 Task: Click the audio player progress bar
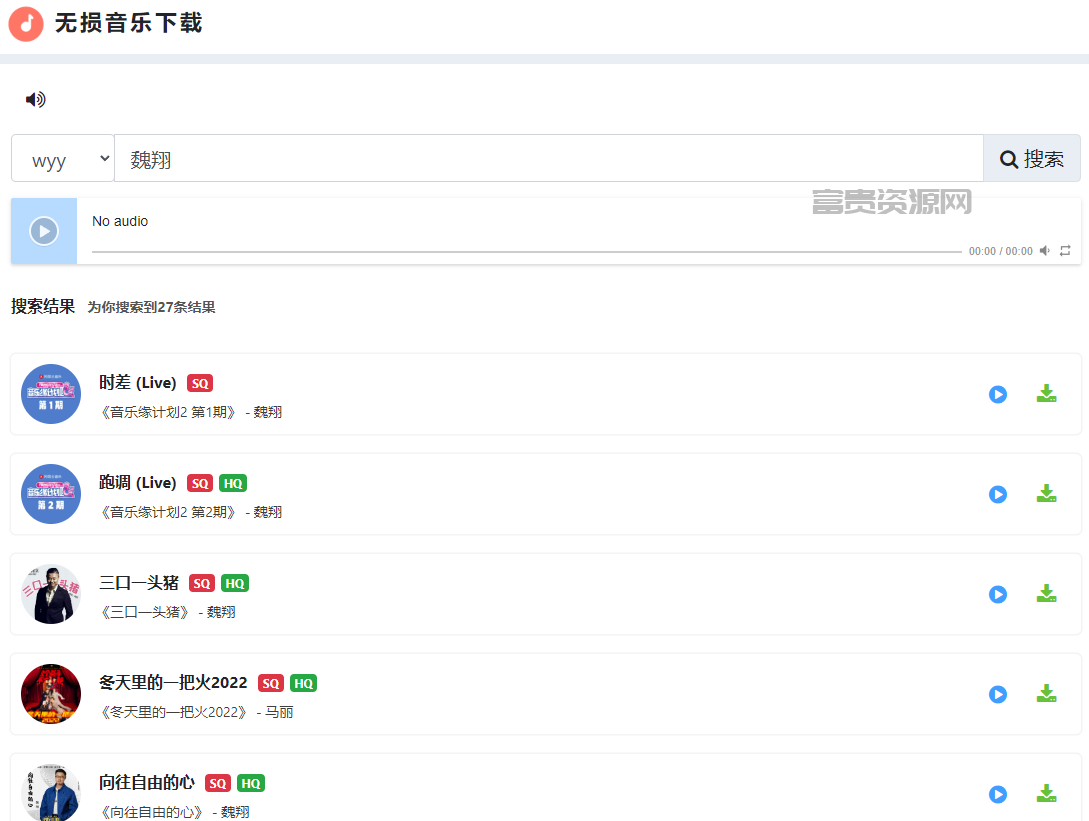click(526, 251)
